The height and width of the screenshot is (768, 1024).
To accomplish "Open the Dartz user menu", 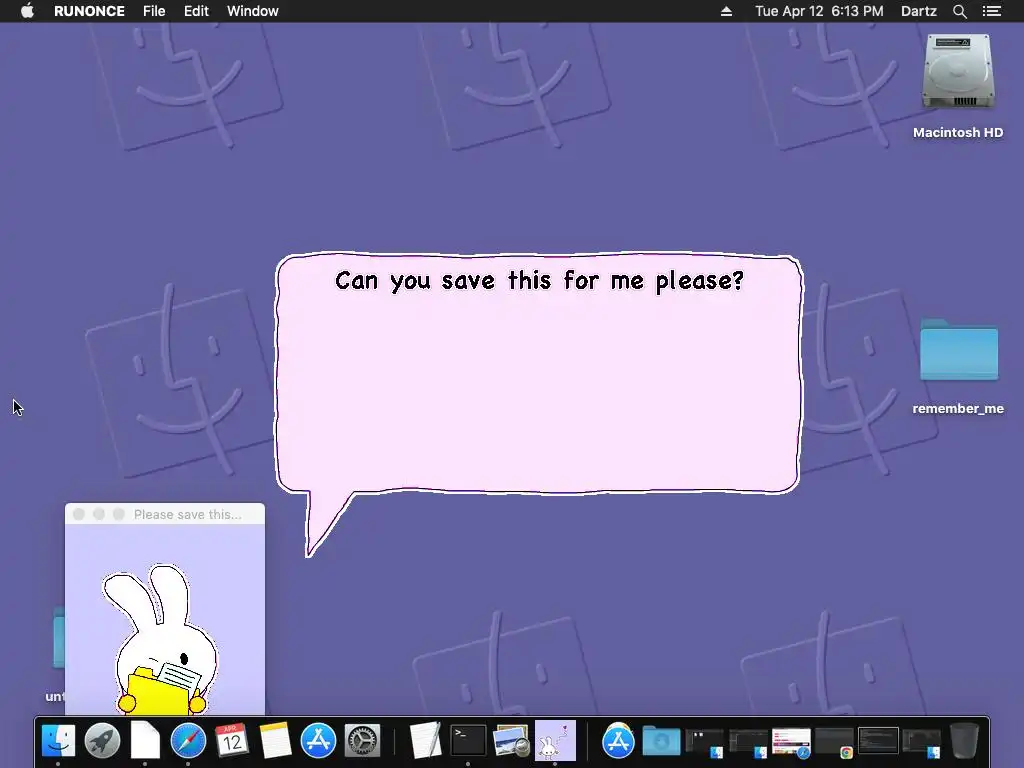I will (919, 11).
